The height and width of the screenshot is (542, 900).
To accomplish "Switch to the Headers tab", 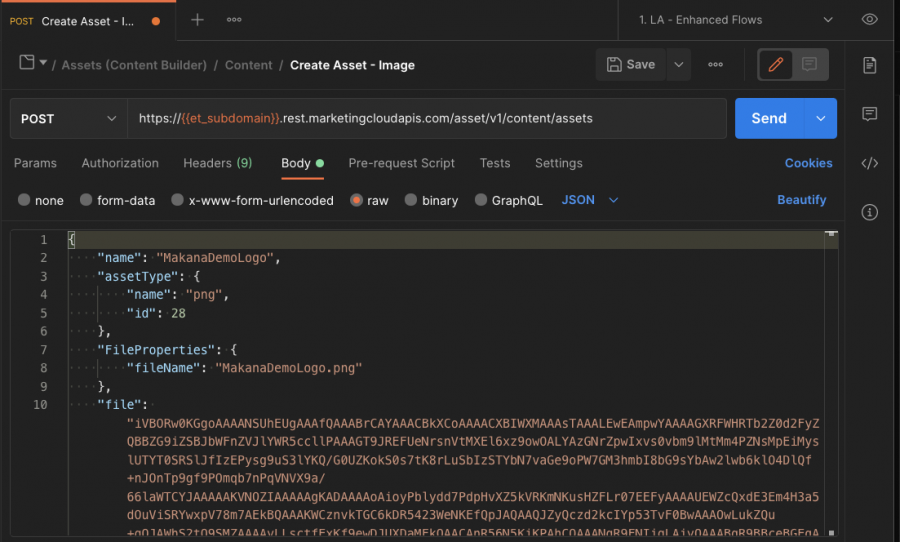I will pos(218,163).
